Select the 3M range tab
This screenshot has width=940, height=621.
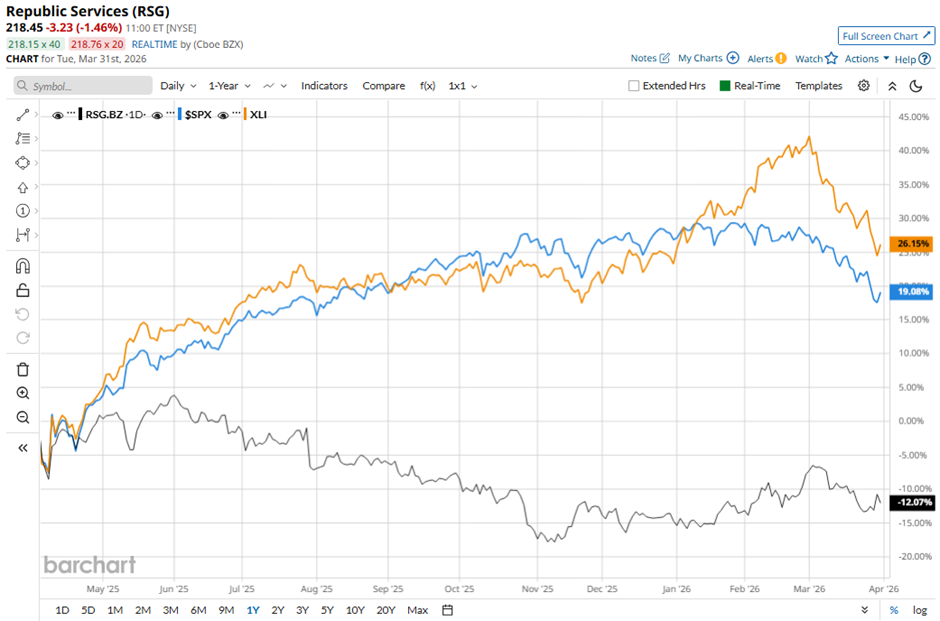point(171,610)
